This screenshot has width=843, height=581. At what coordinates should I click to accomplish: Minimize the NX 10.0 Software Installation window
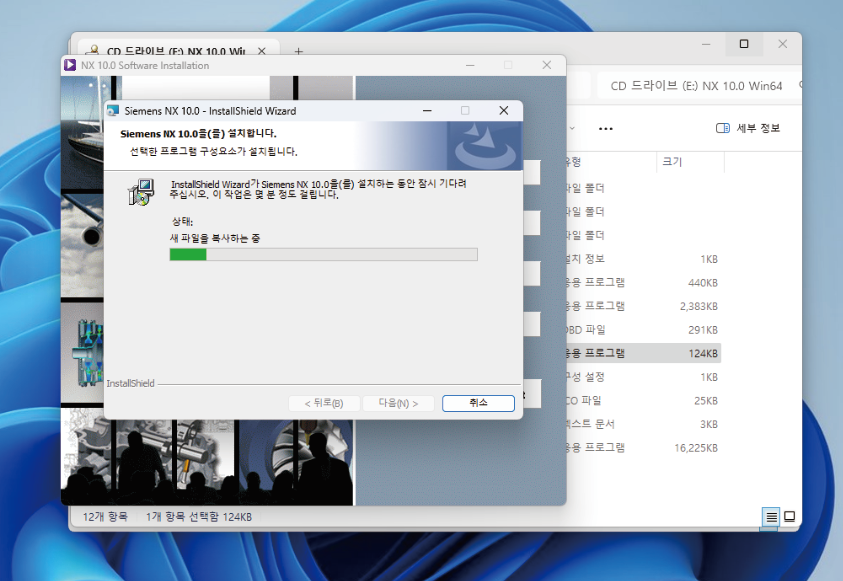[x=470, y=65]
